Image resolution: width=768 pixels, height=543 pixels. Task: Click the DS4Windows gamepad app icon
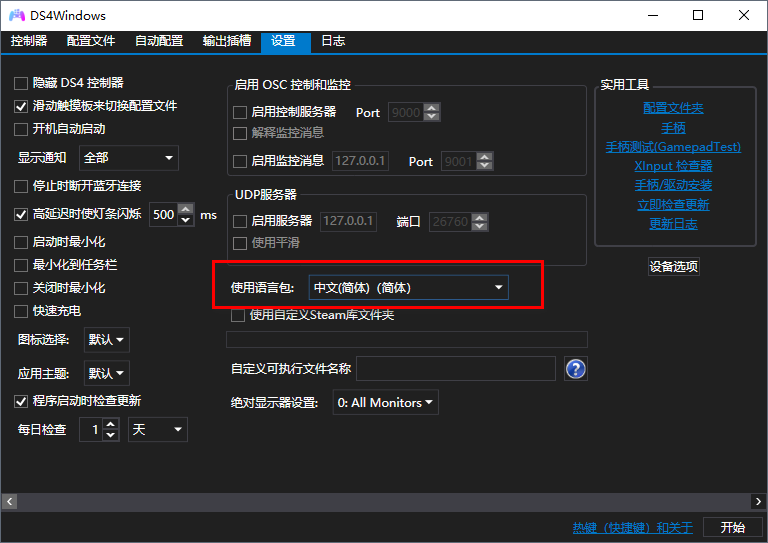(x=17, y=15)
